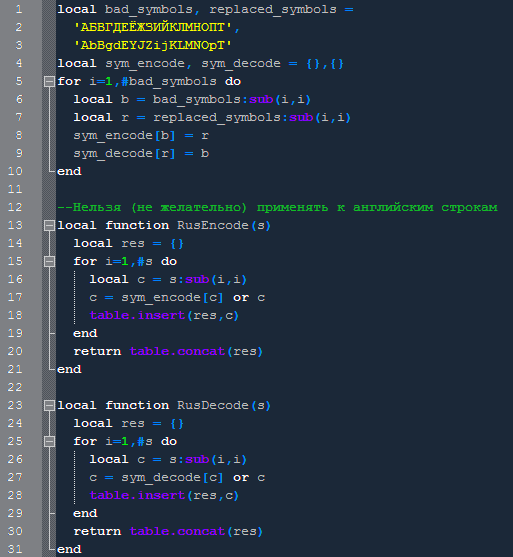Screen dimensions: 513x557
Task: Click sym_encode[b] assignment on line 8
Action: click(x=141, y=136)
